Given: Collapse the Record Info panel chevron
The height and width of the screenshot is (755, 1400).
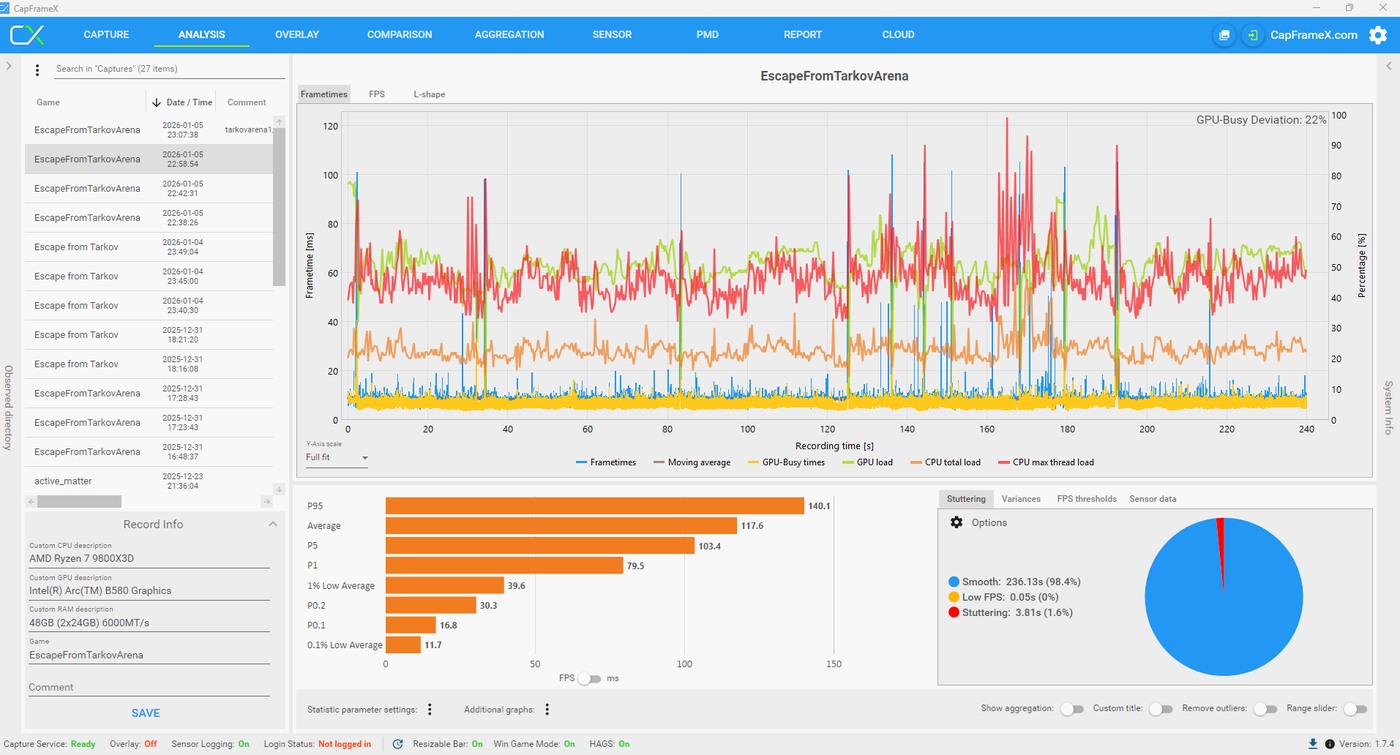Looking at the screenshot, I should pos(272,524).
